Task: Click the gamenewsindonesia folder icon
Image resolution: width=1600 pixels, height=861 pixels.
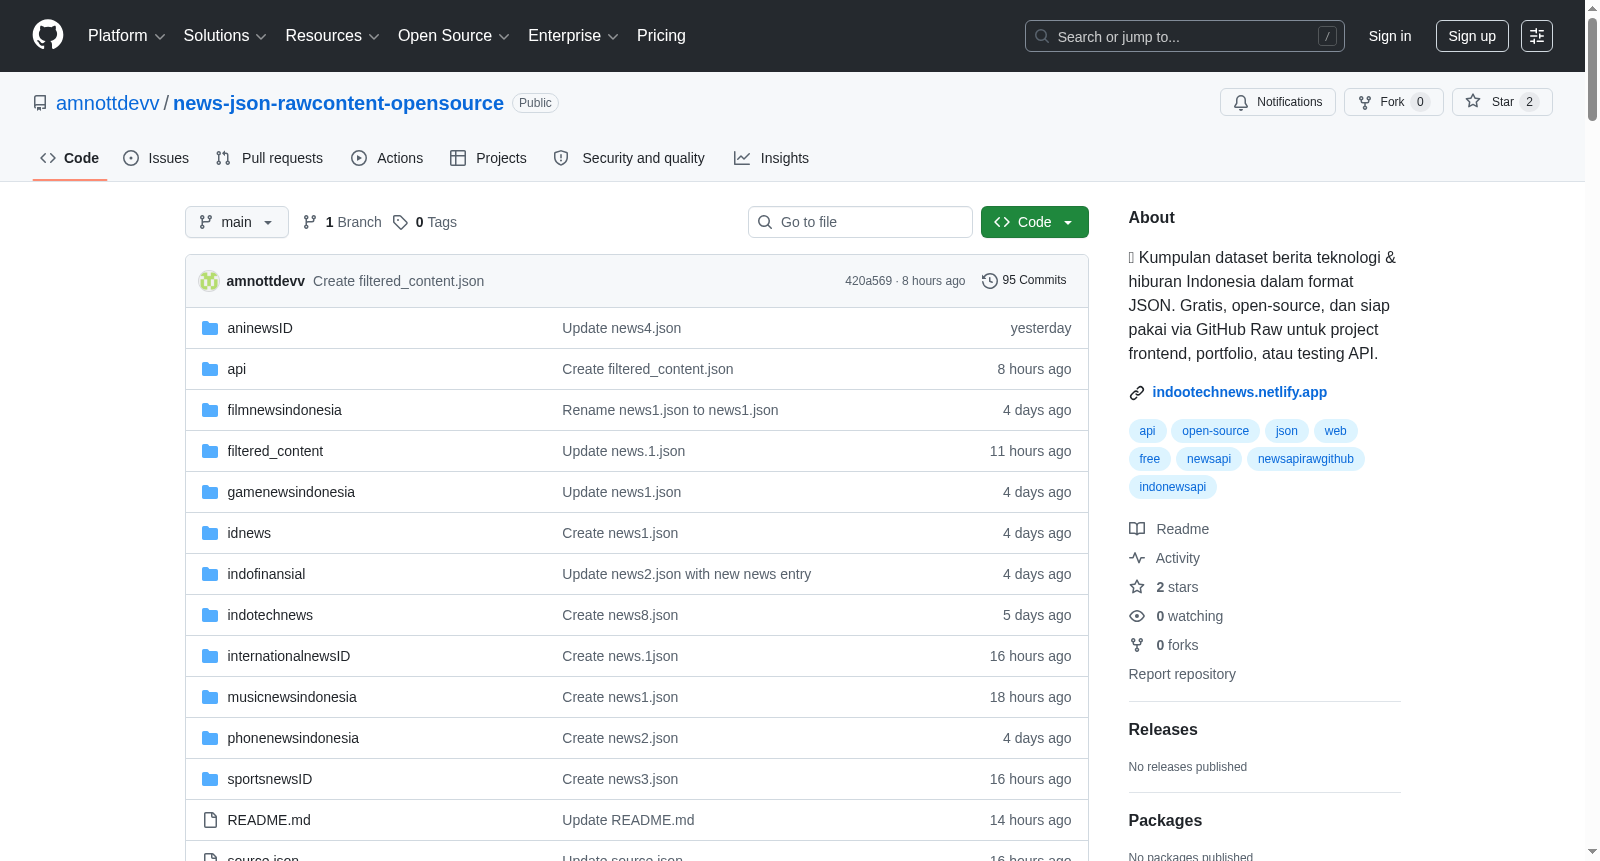Action: 210,492
